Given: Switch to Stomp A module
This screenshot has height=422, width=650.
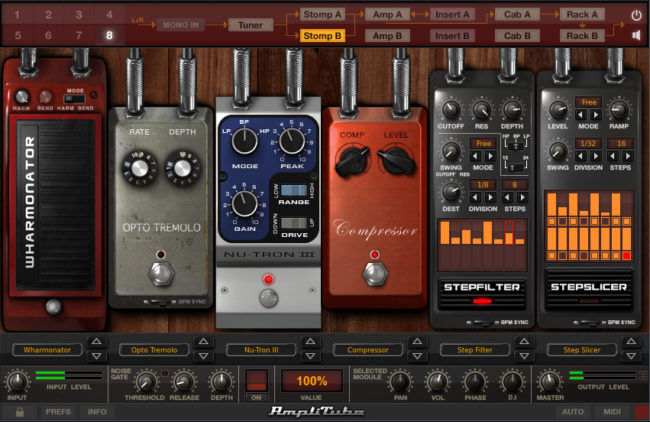Looking at the screenshot, I should point(322,15).
